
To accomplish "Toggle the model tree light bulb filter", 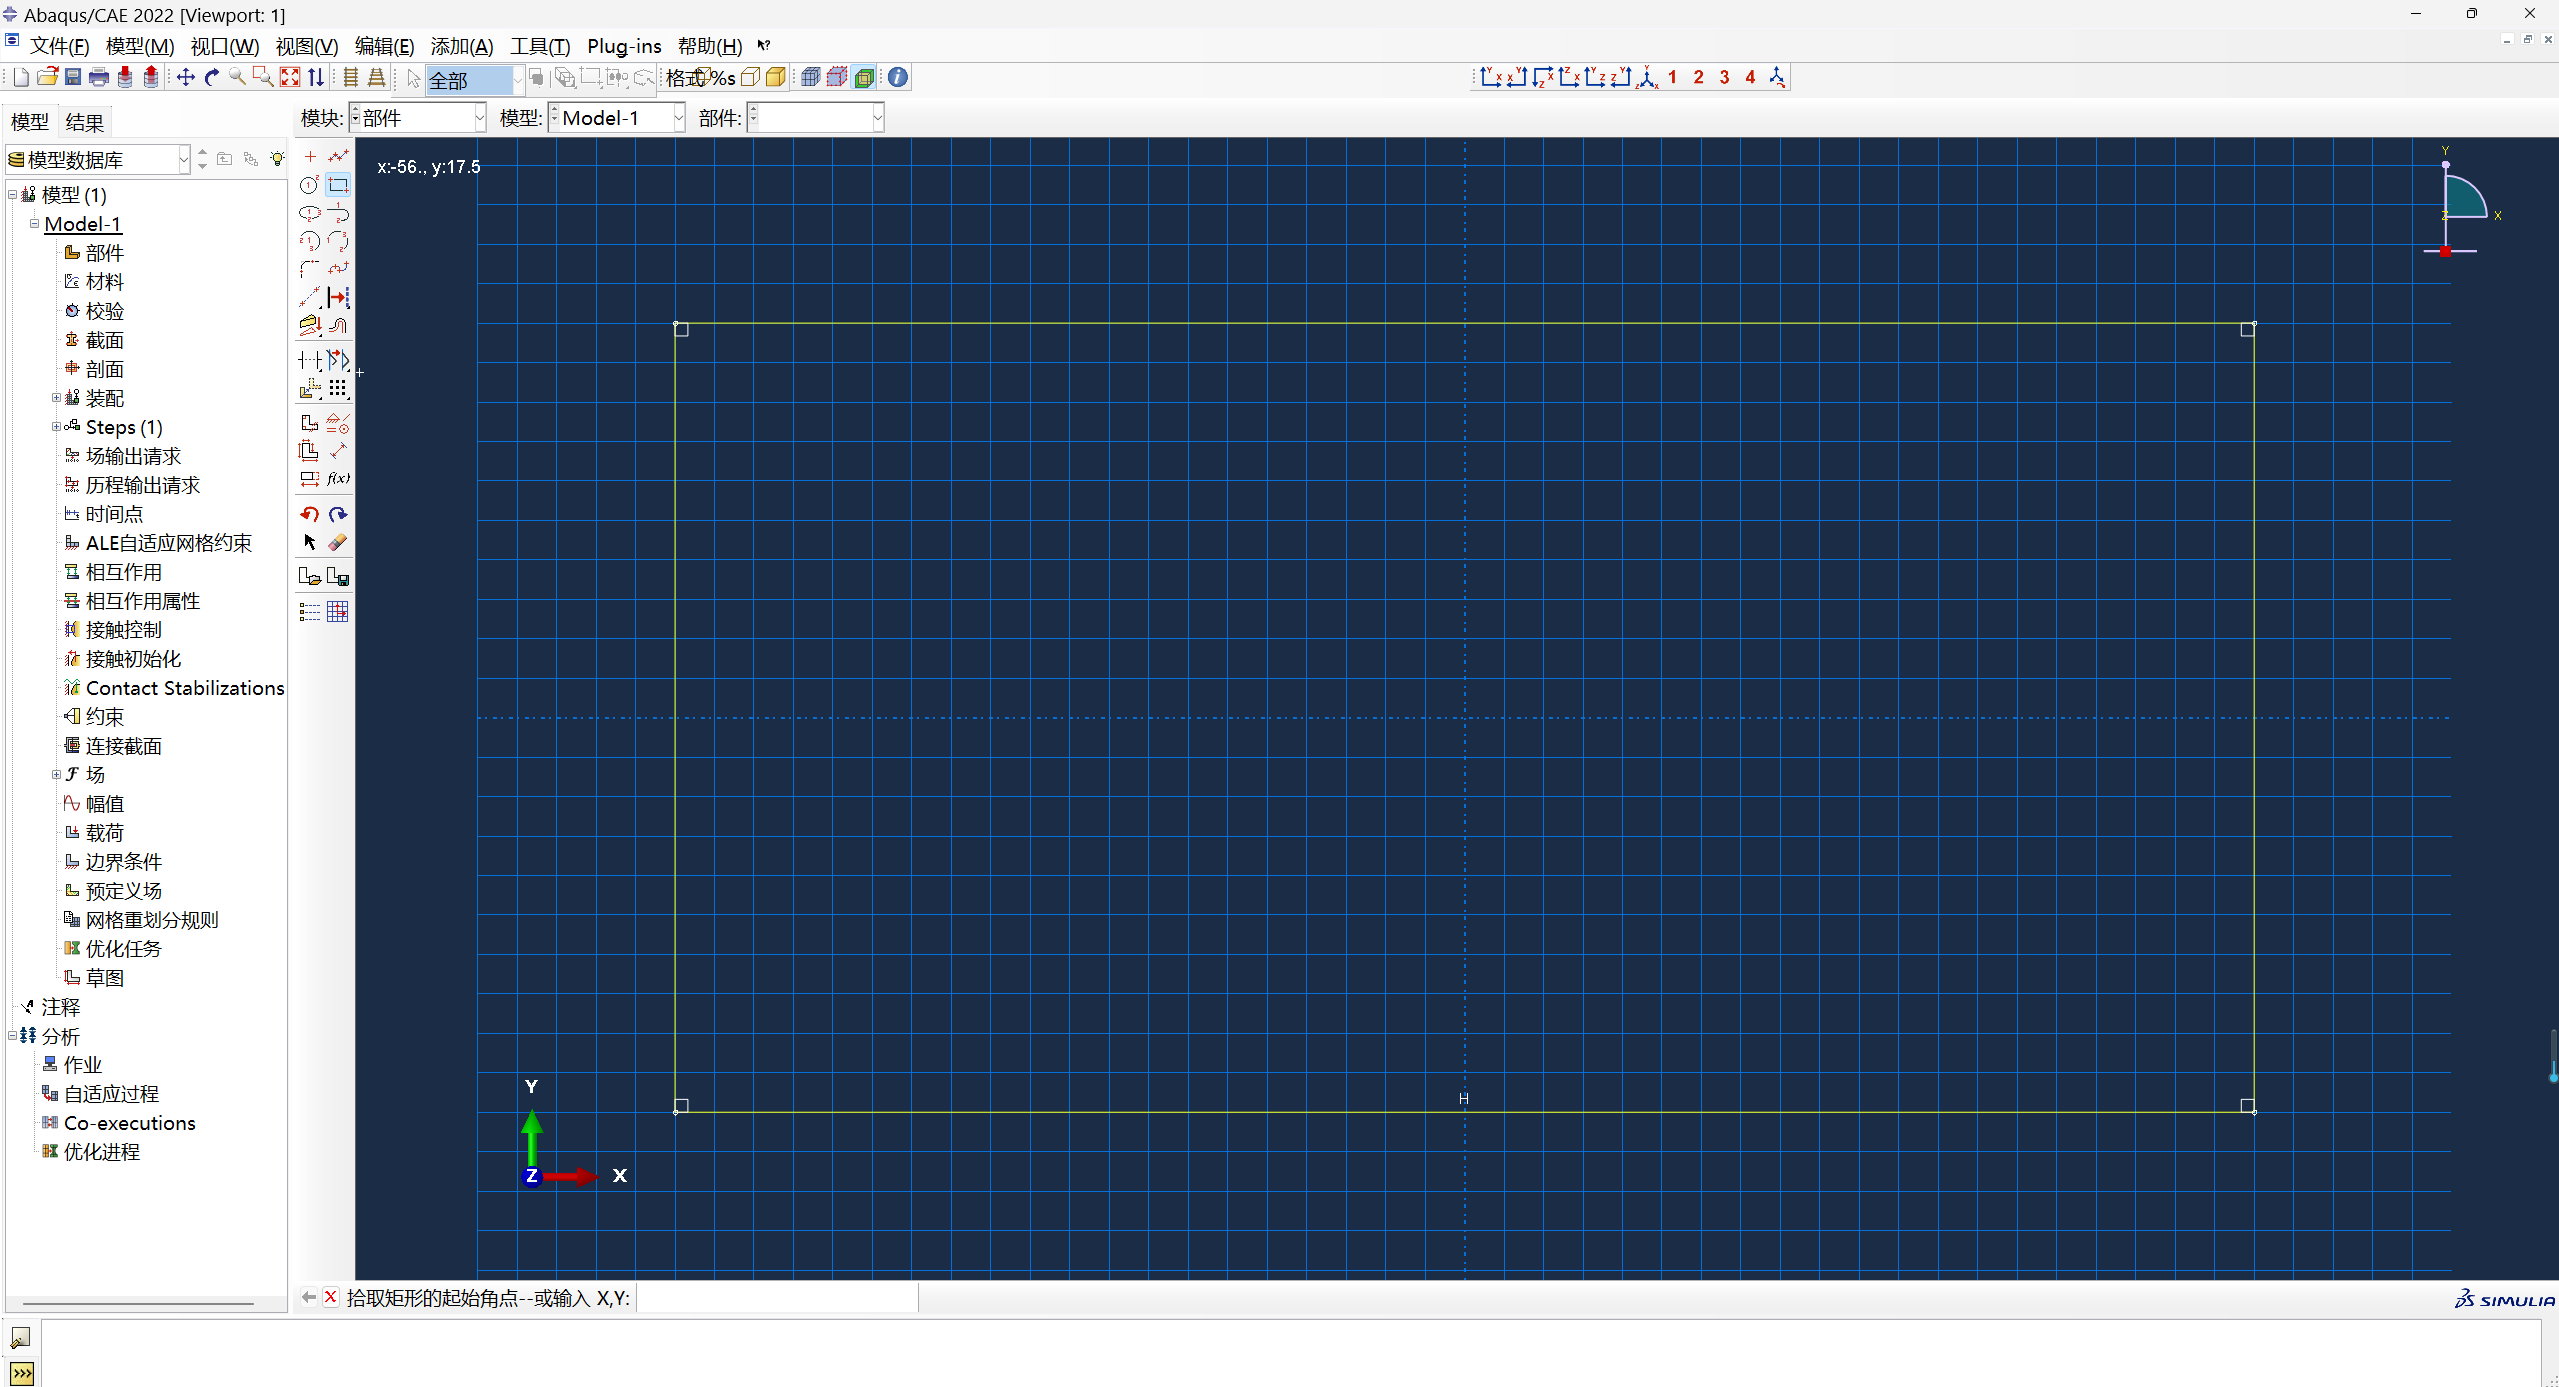I will pyautogui.click(x=277, y=159).
